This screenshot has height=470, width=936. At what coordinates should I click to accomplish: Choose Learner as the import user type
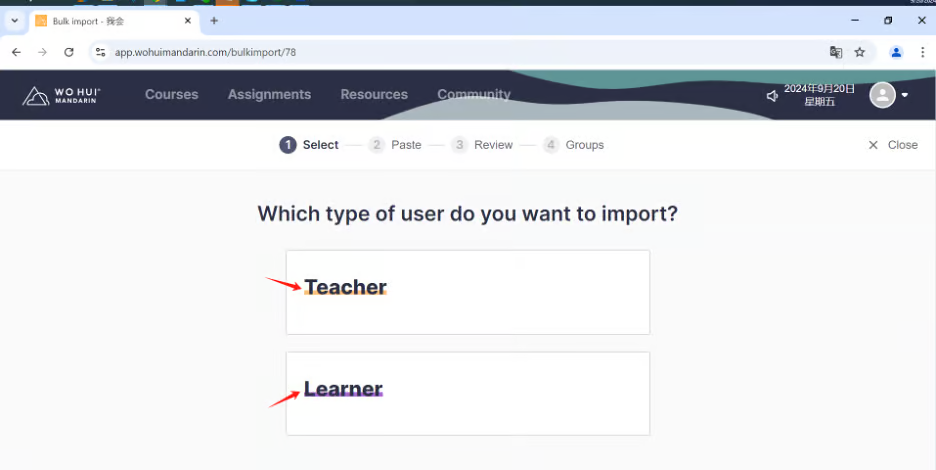click(x=467, y=393)
